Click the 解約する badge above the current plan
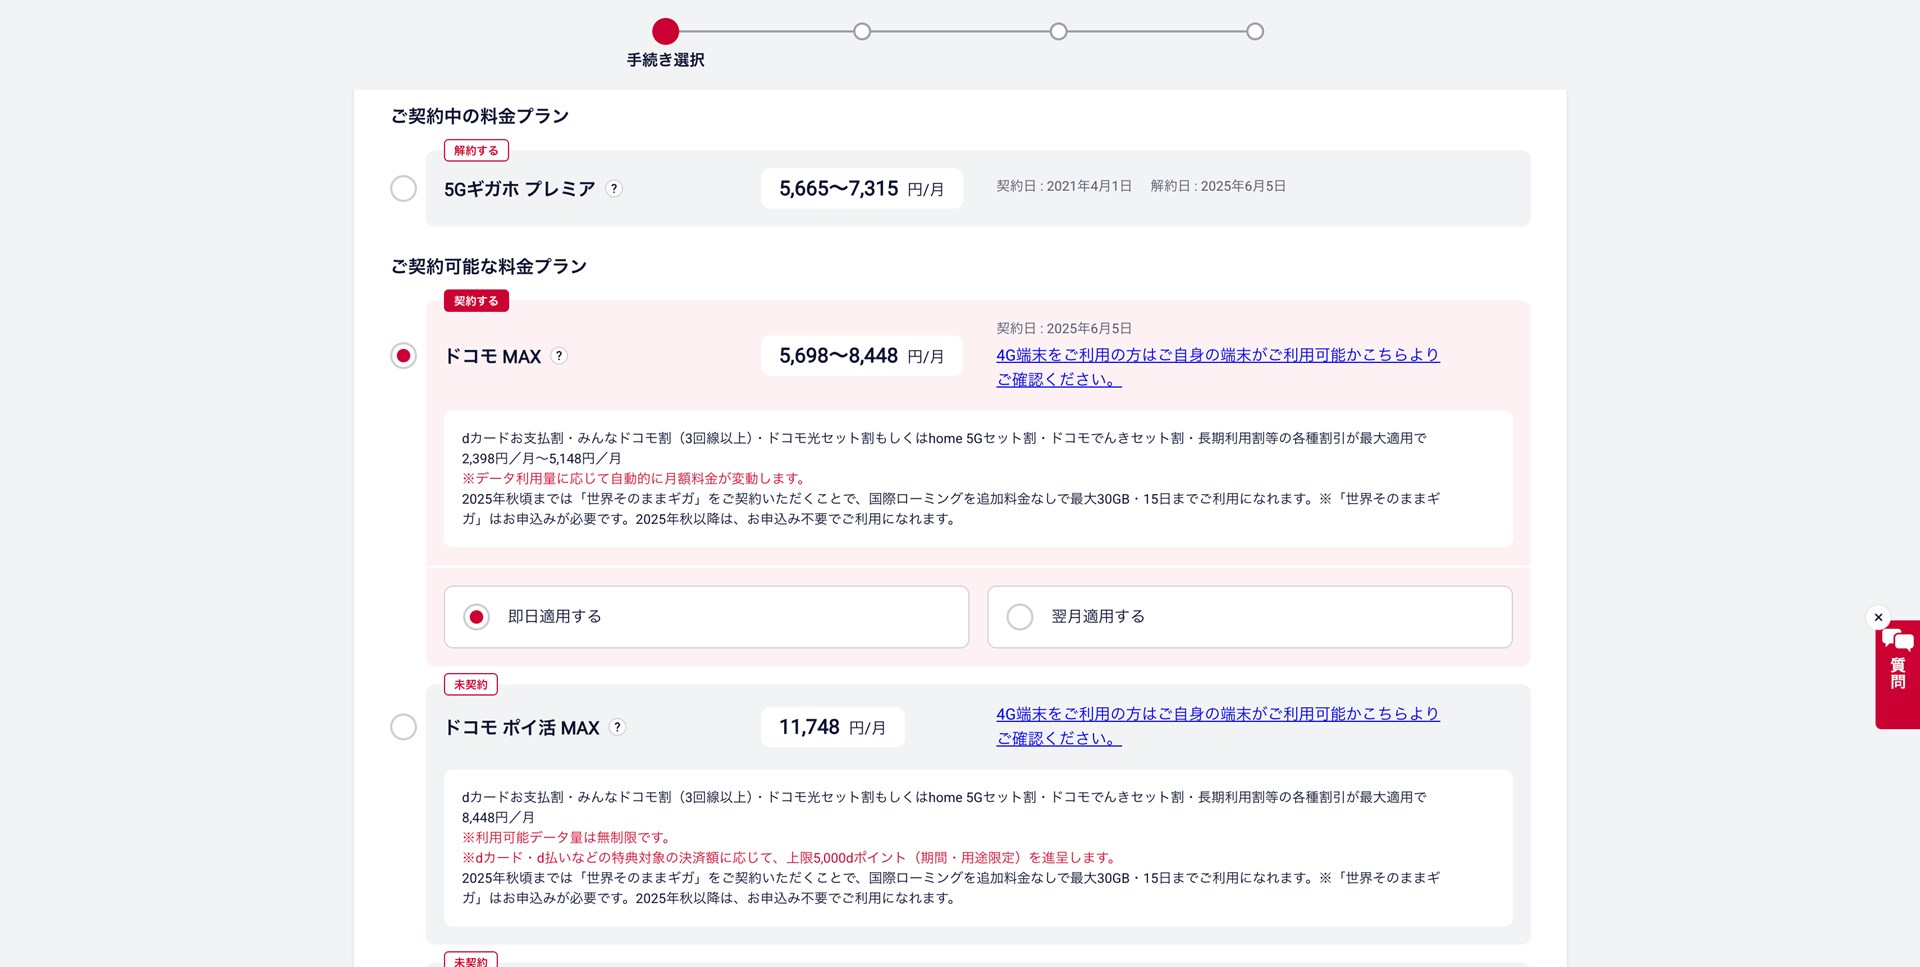This screenshot has height=967, width=1920. 476,150
